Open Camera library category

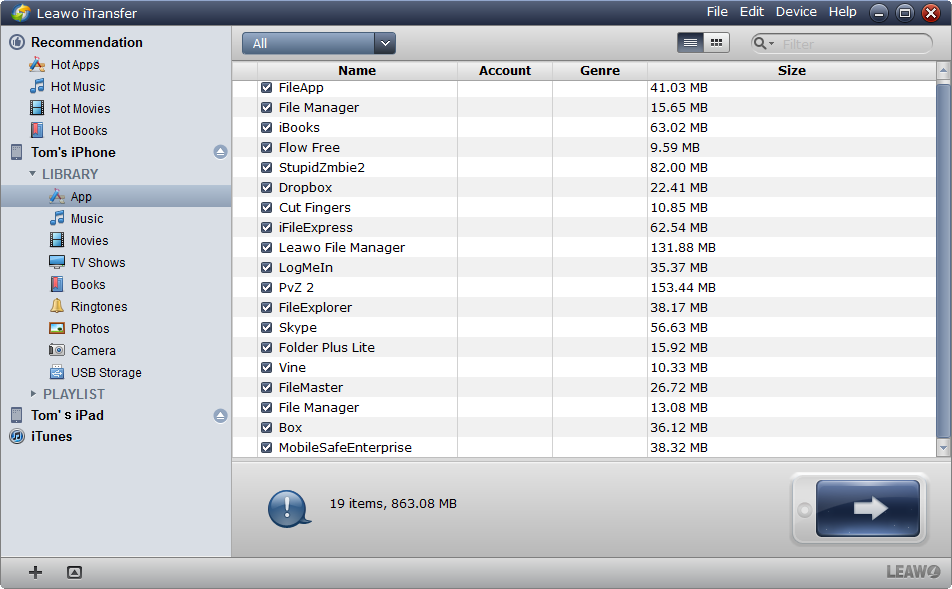pyautogui.click(x=82, y=350)
